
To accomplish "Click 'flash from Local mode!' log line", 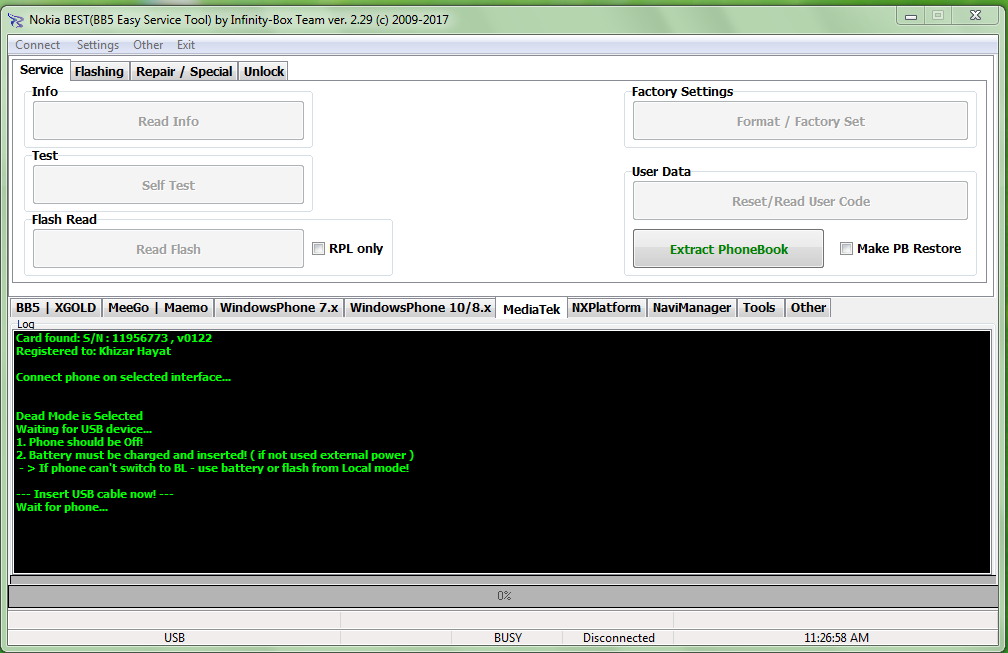I will (213, 468).
